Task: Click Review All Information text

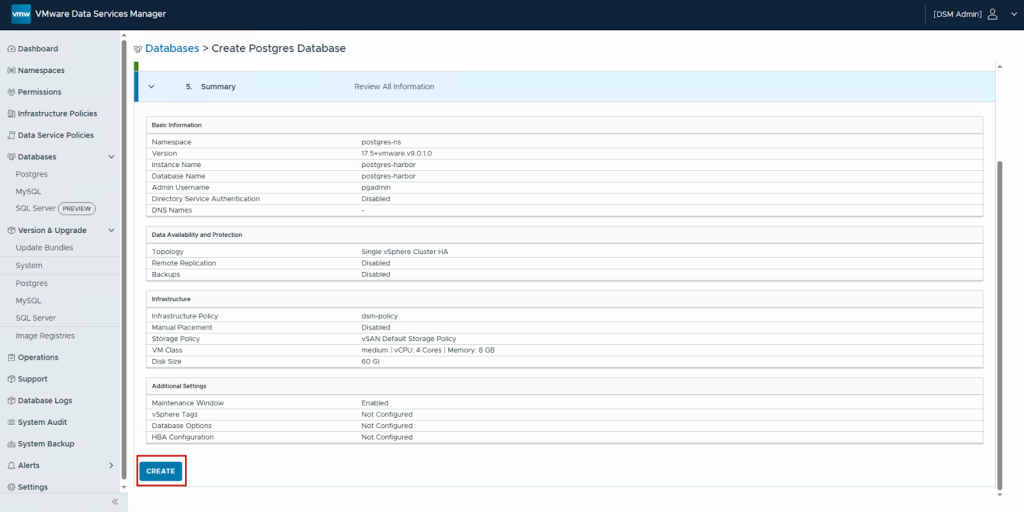Action: coord(394,86)
